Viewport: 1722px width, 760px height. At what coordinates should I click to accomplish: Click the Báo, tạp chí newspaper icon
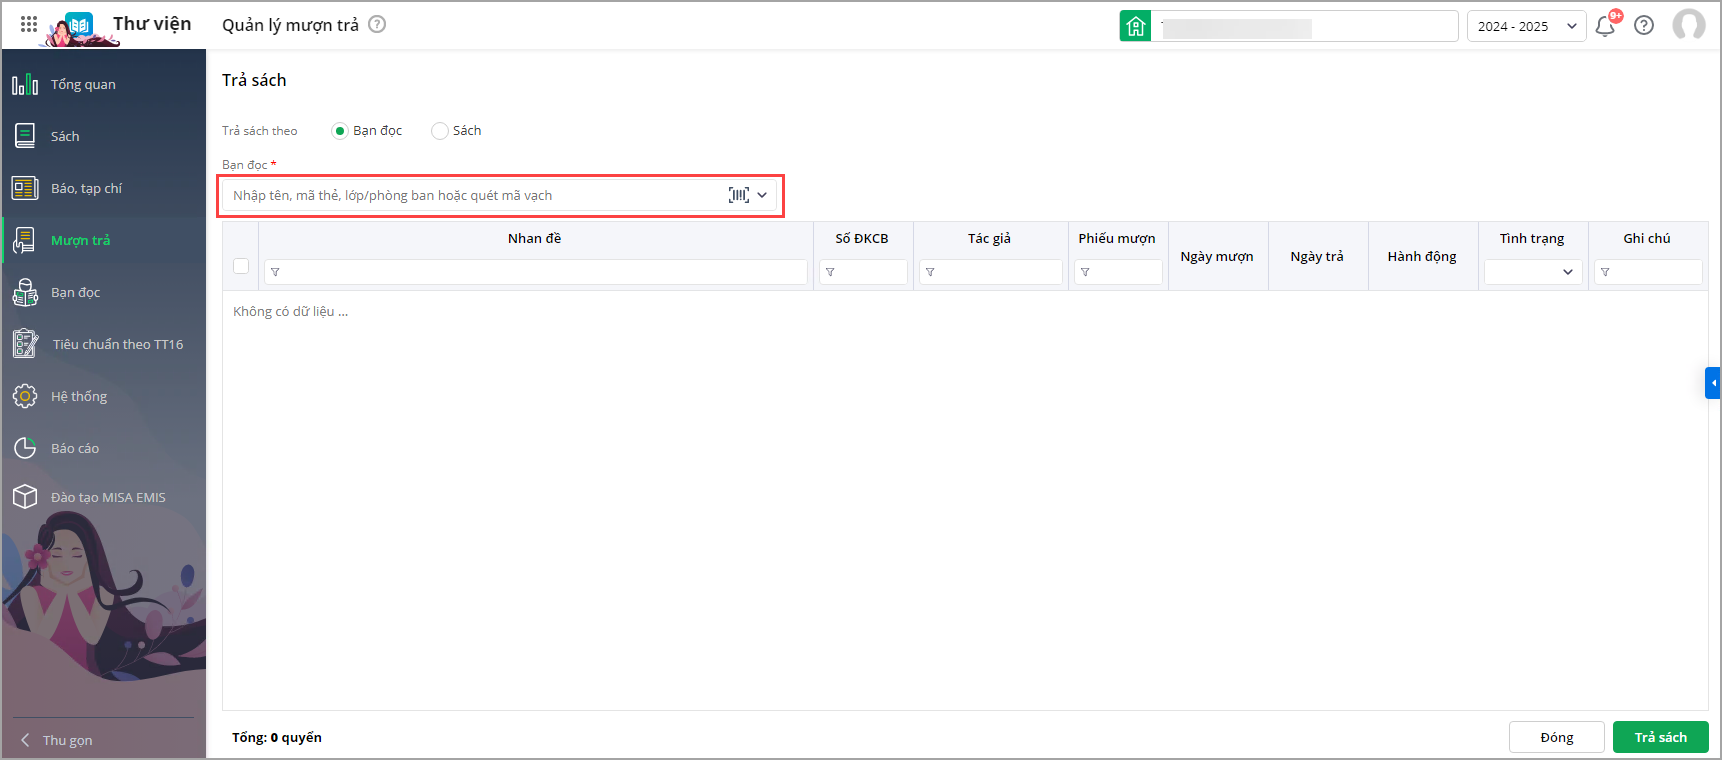pos(25,188)
